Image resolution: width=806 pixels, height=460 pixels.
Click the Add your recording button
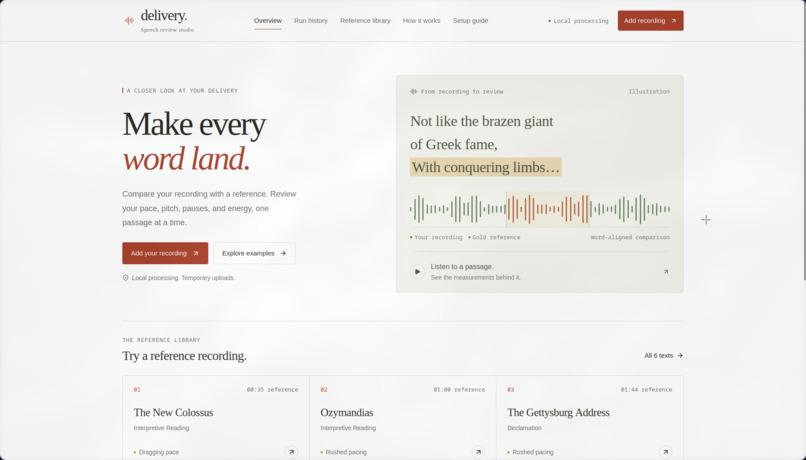point(165,253)
